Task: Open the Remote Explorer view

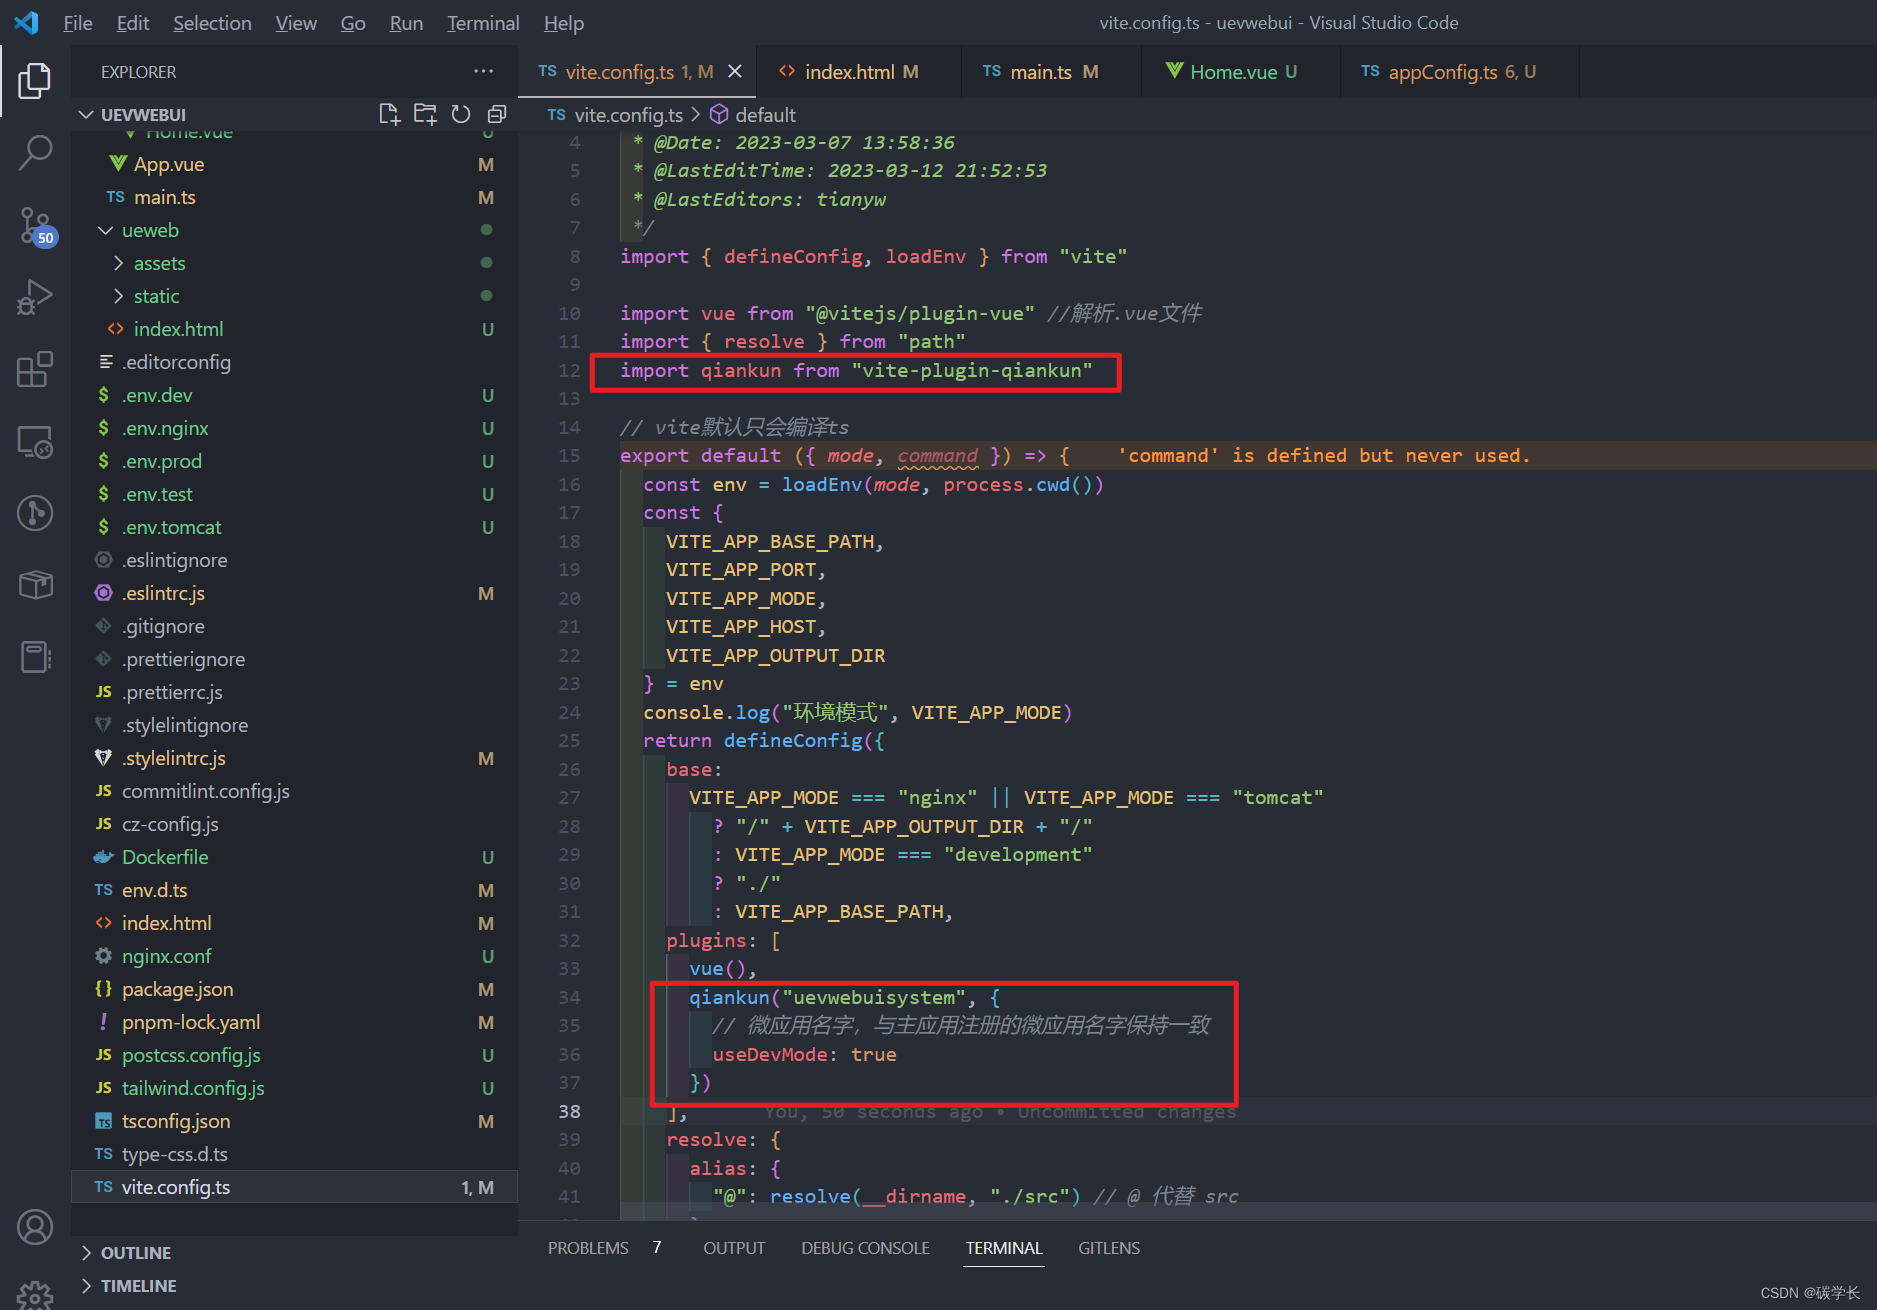Action: tap(35, 441)
